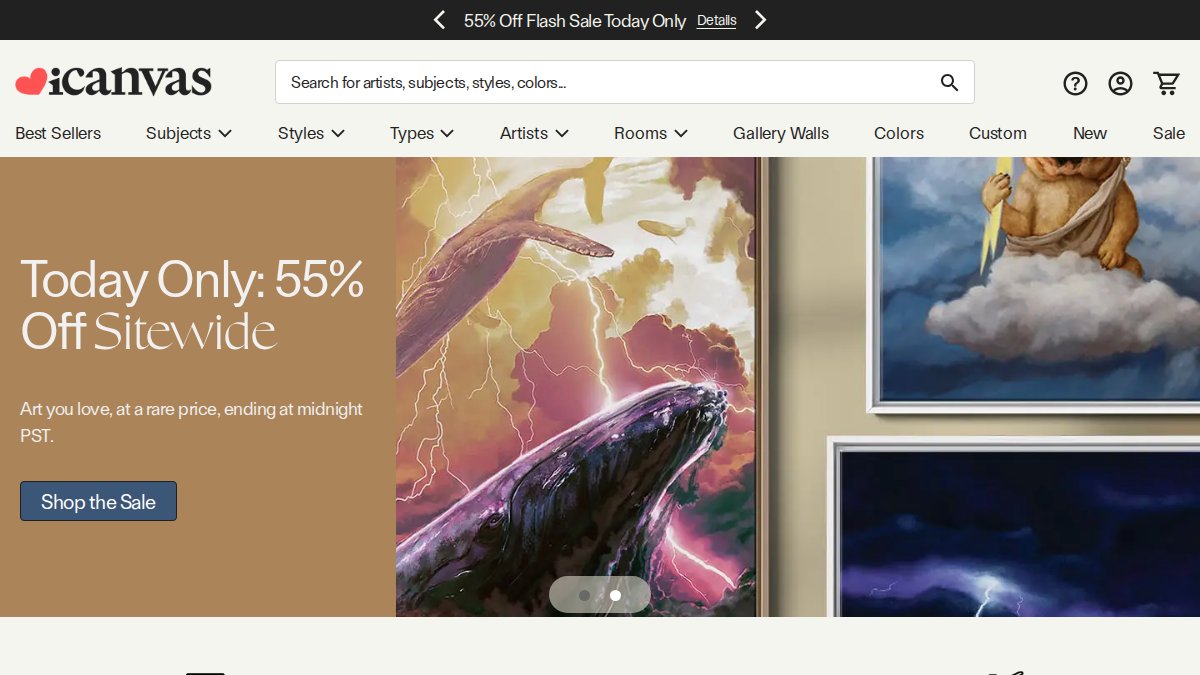Expand the Rooms menu
Image resolution: width=1200 pixels, height=675 pixels.
tap(651, 133)
